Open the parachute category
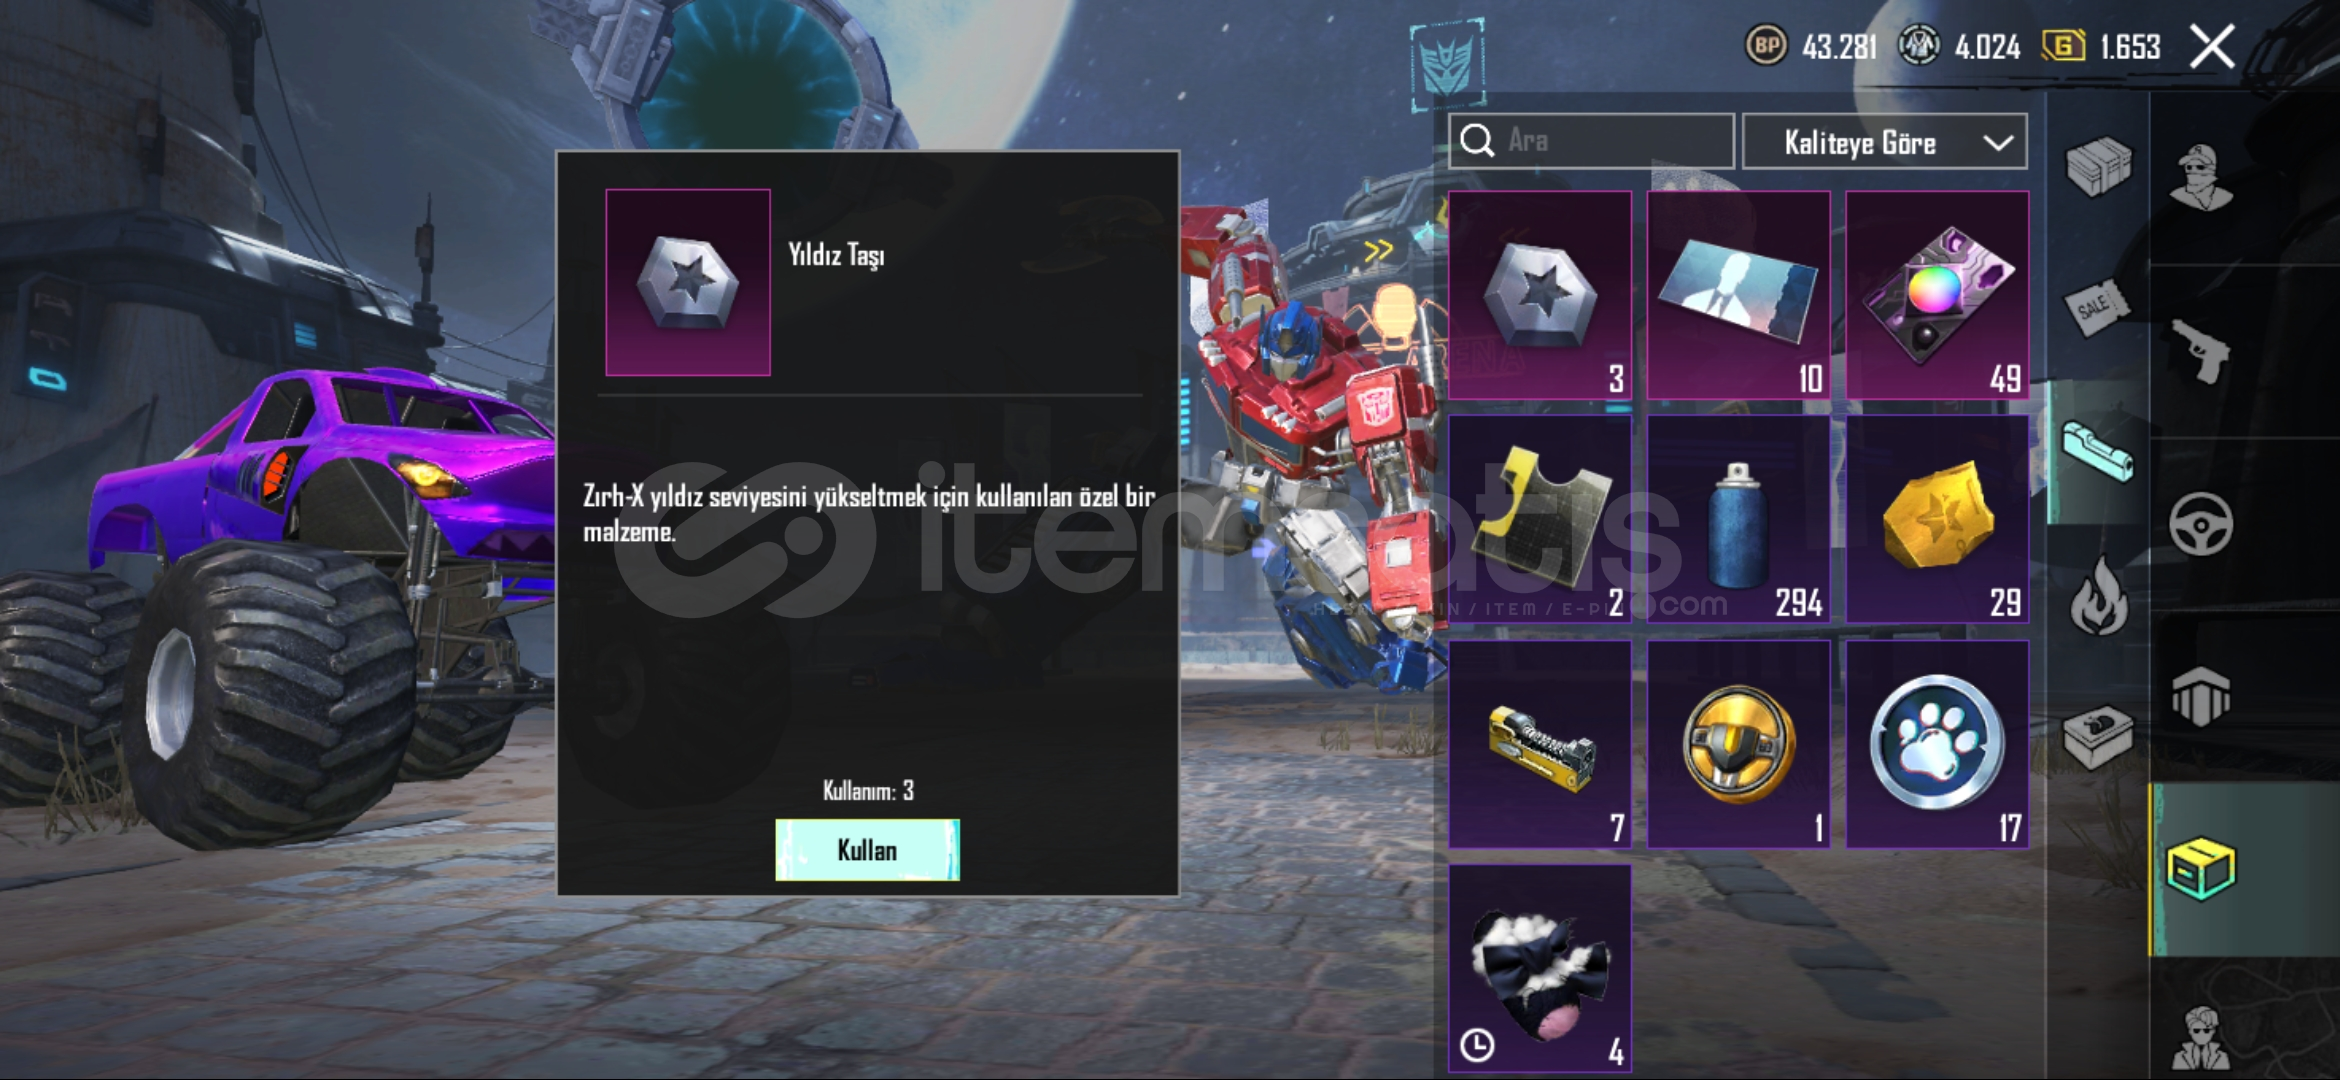 tap(2201, 695)
